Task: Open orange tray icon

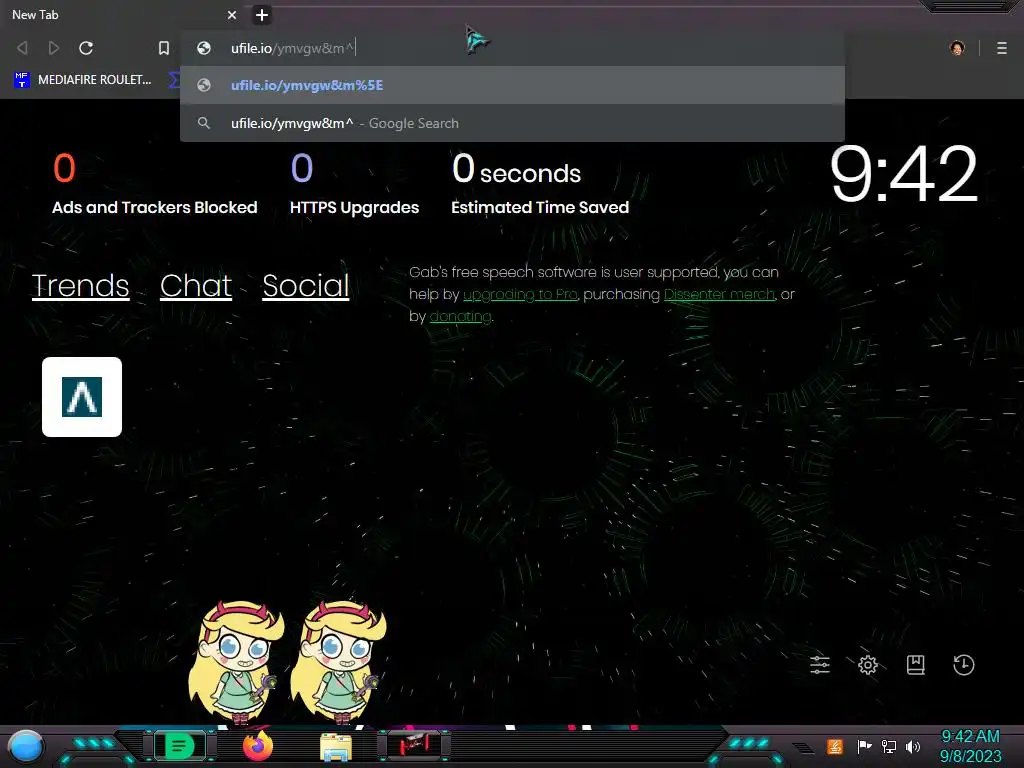Action: (835, 746)
